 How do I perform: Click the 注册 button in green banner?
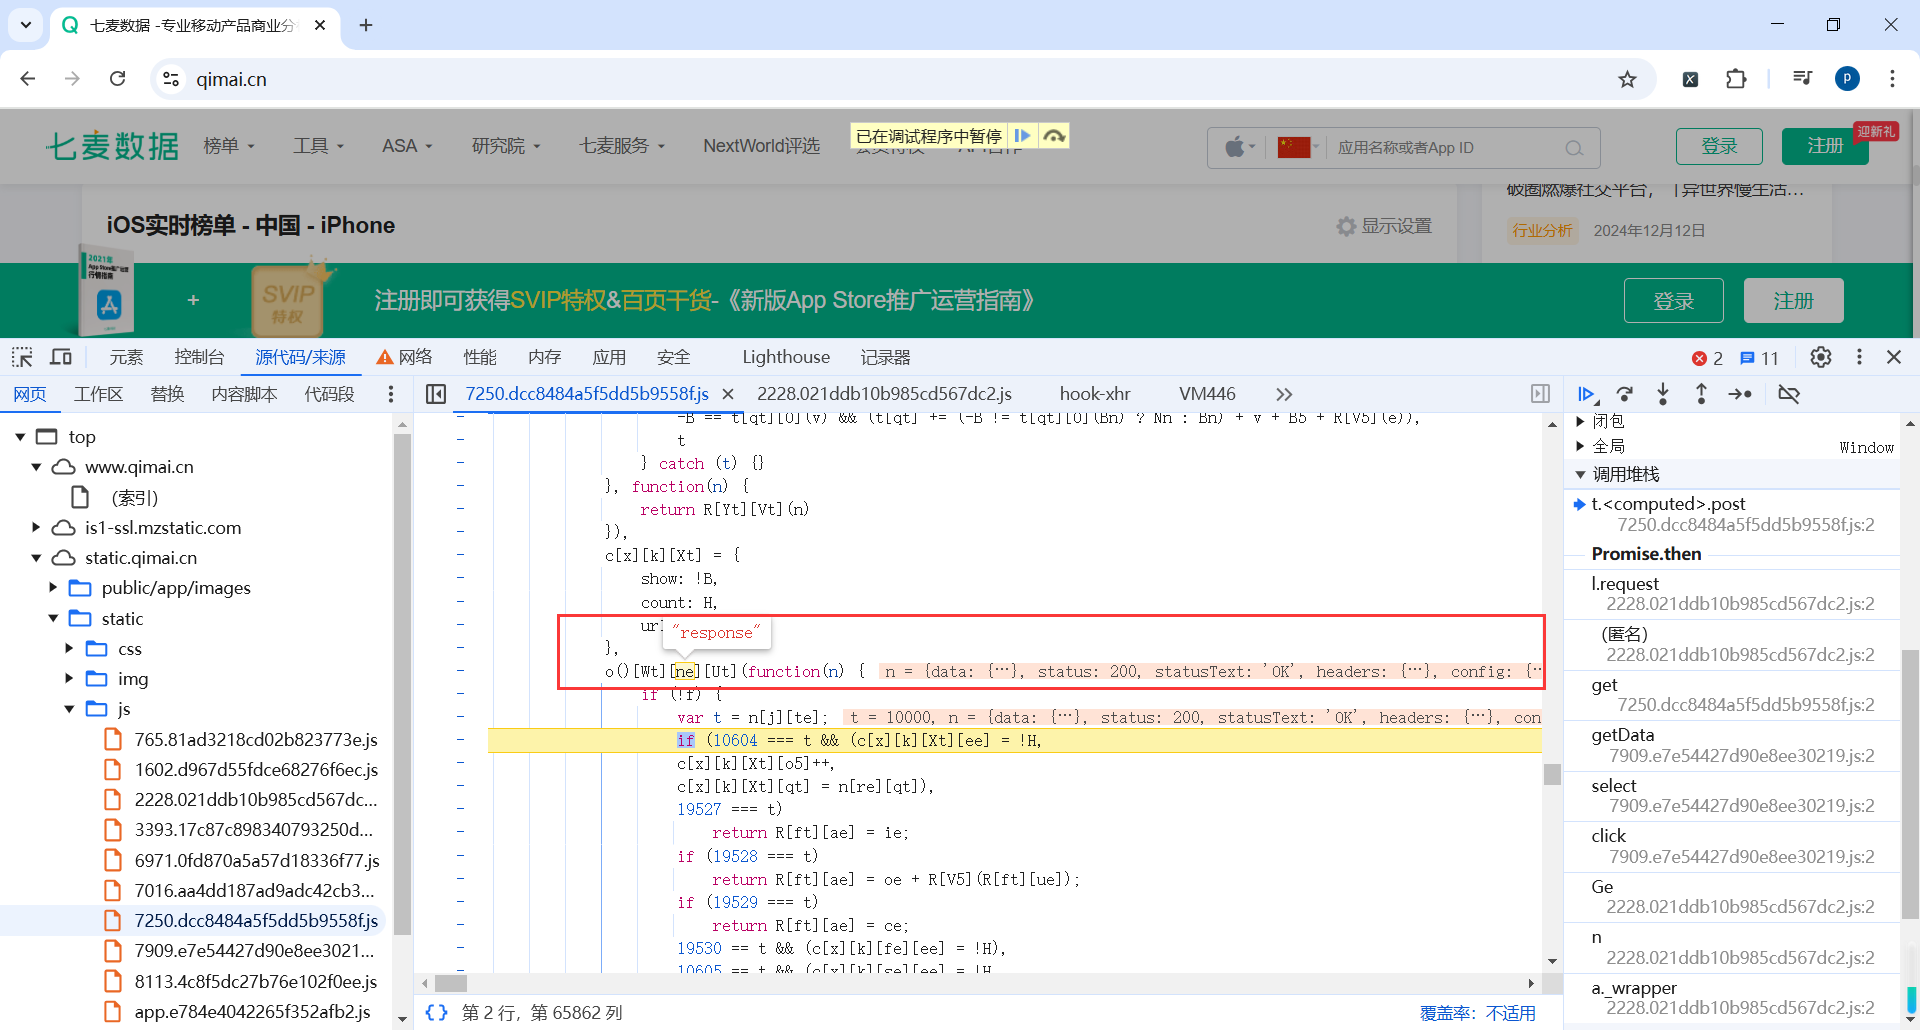[1794, 300]
